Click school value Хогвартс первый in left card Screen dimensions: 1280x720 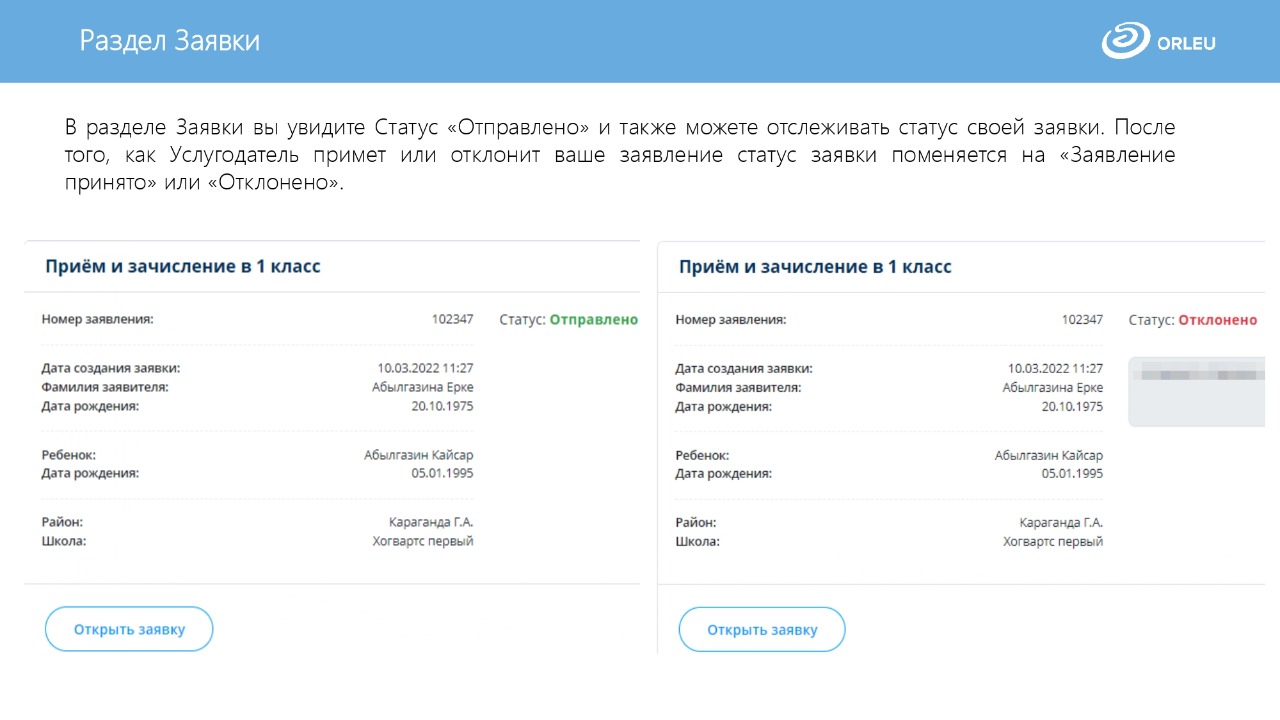click(423, 541)
